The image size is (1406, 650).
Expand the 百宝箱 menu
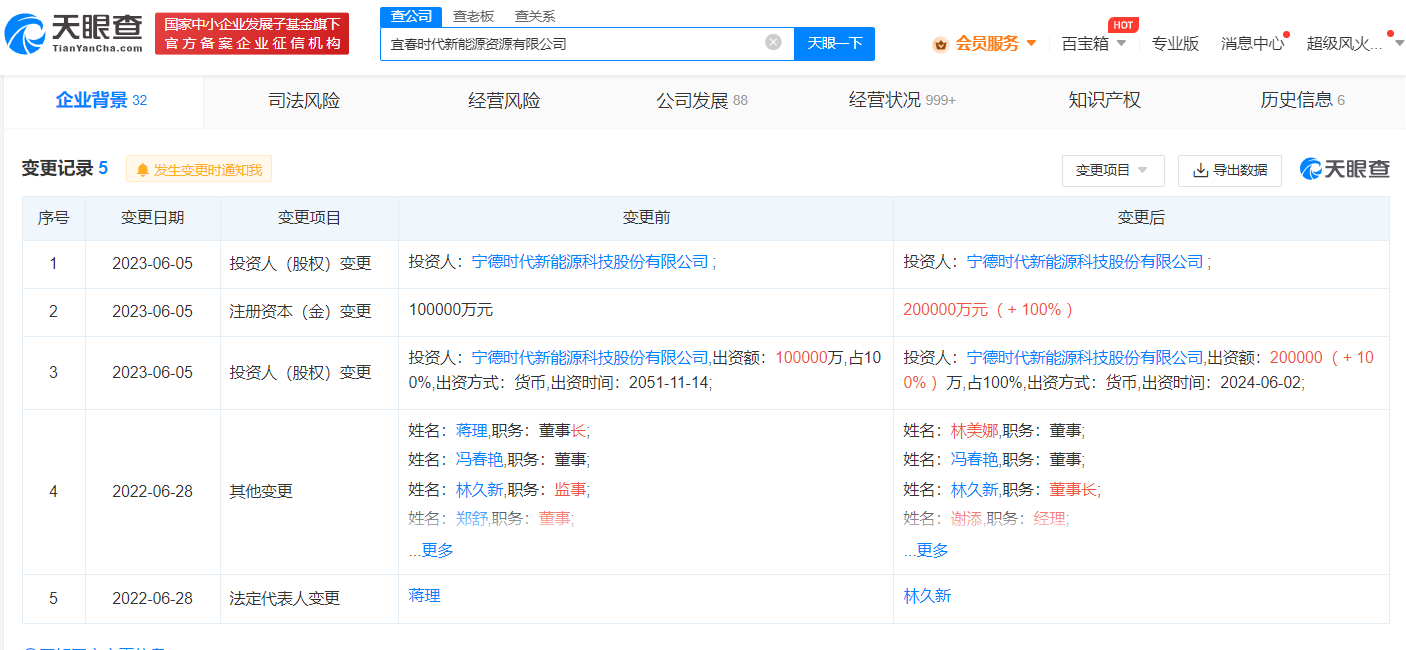coord(1094,43)
